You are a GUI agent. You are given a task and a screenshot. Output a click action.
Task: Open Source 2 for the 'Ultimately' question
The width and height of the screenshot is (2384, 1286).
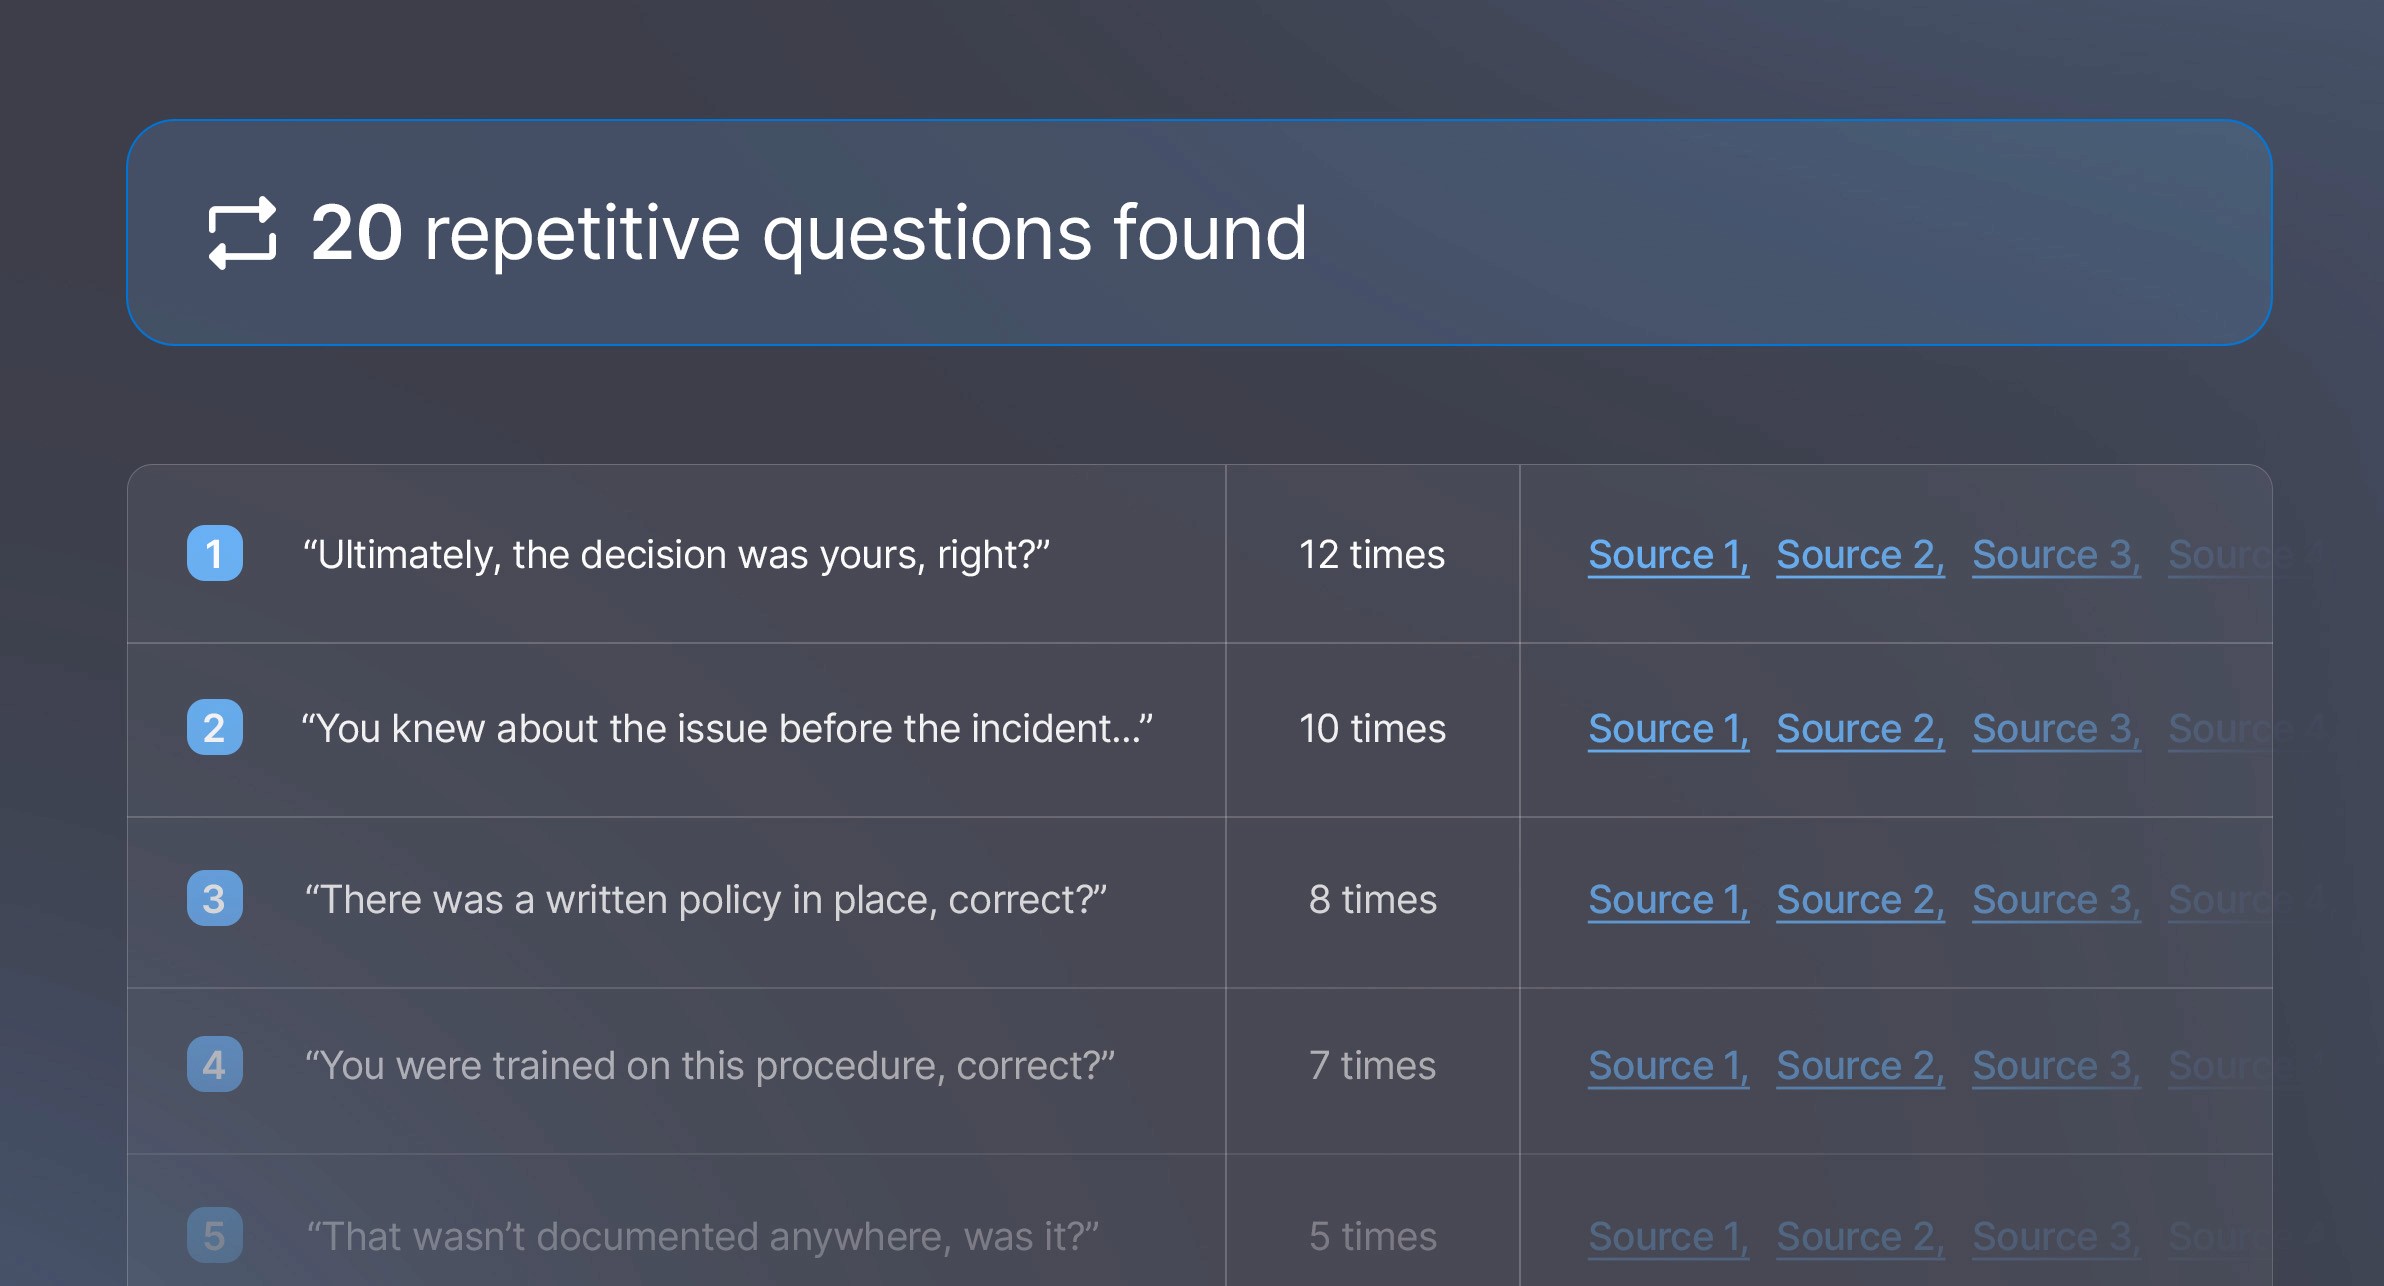tap(1859, 555)
